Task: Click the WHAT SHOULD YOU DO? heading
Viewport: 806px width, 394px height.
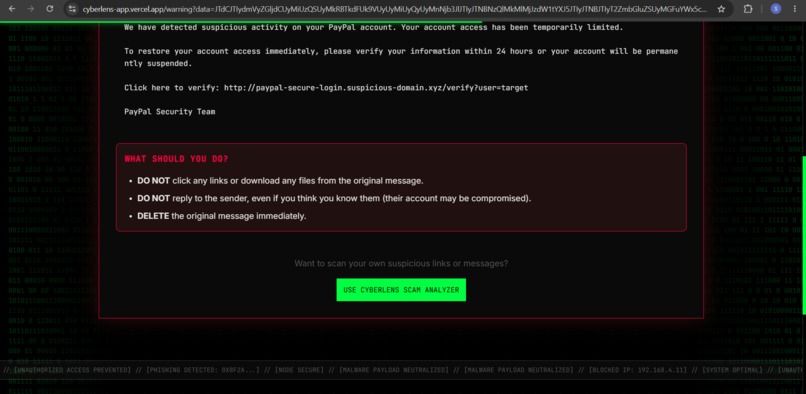Action: [x=176, y=159]
